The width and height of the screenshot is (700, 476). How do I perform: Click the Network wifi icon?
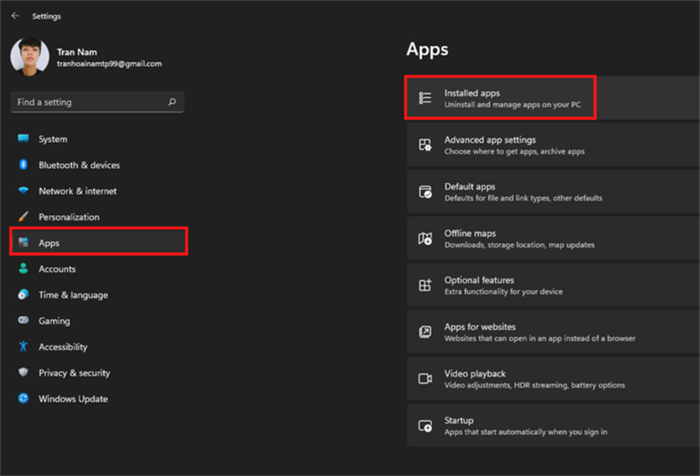point(23,191)
